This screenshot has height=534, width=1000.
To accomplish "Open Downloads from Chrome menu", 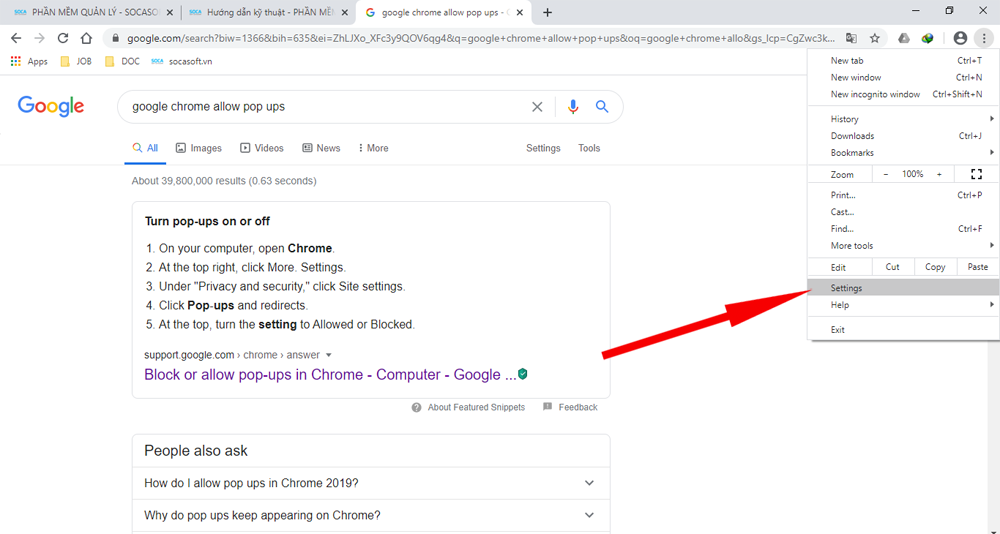I will tap(904, 135).
